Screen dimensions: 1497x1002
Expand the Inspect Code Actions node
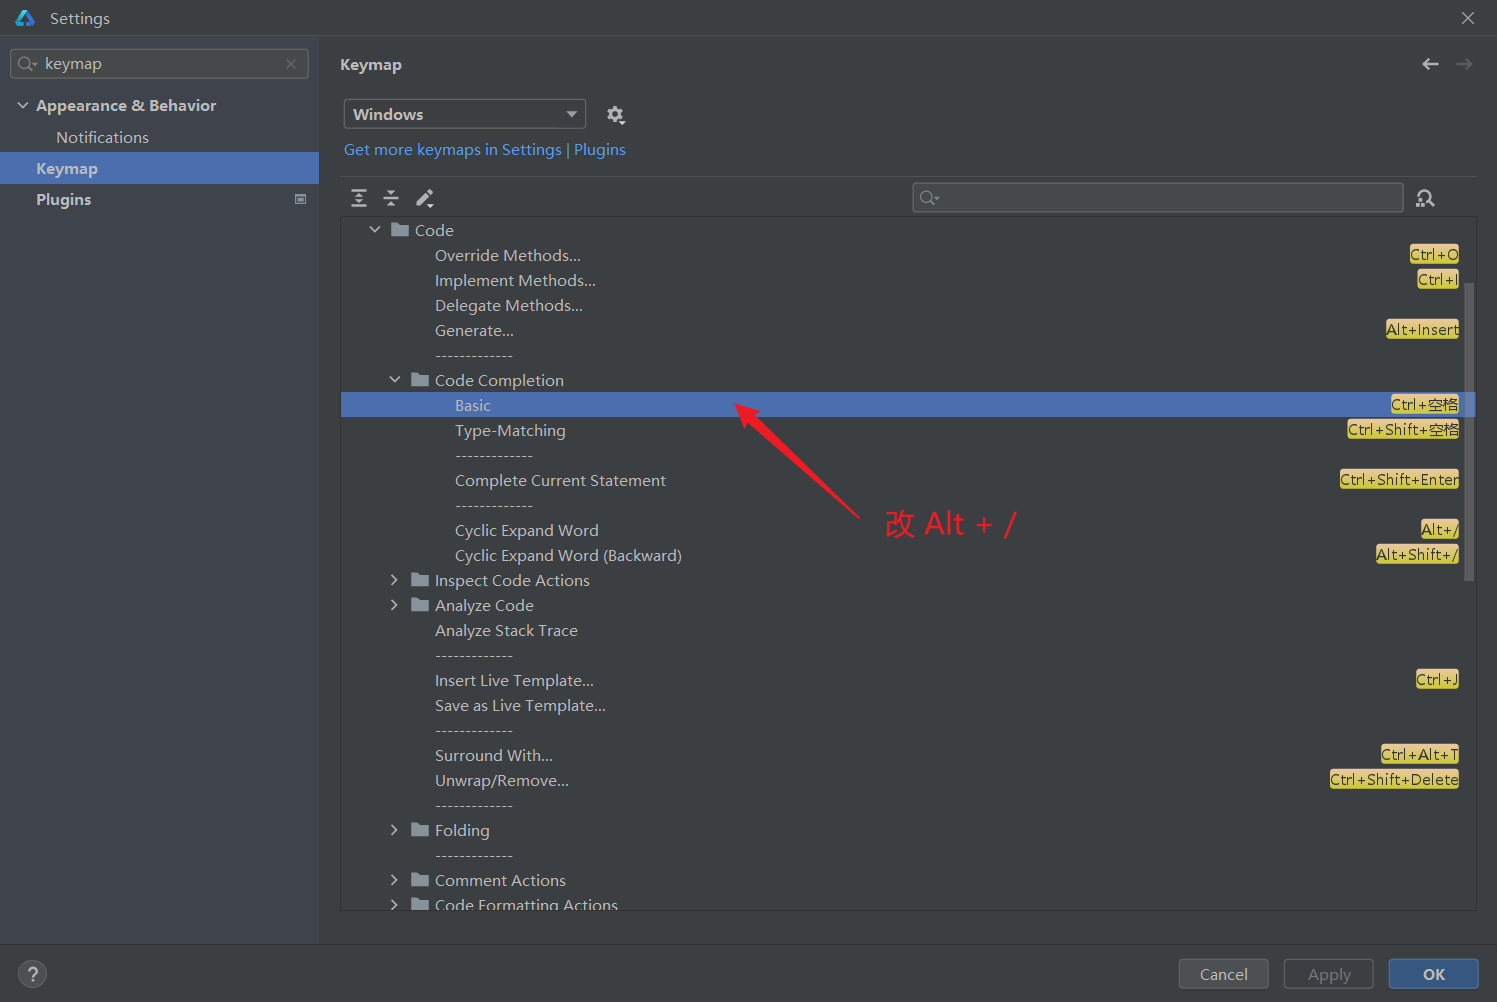click(394, 580)
